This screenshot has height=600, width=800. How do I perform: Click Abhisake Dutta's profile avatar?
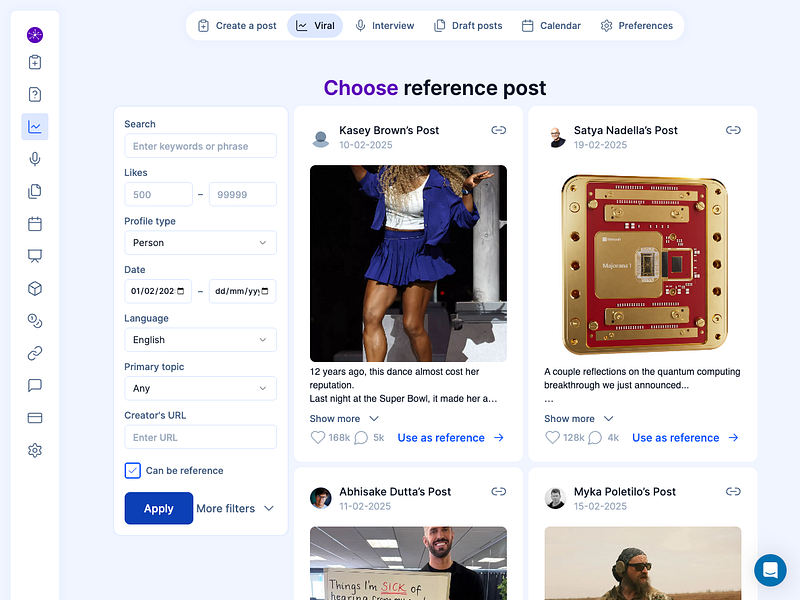pyautogui.click(x=321, y=498)
